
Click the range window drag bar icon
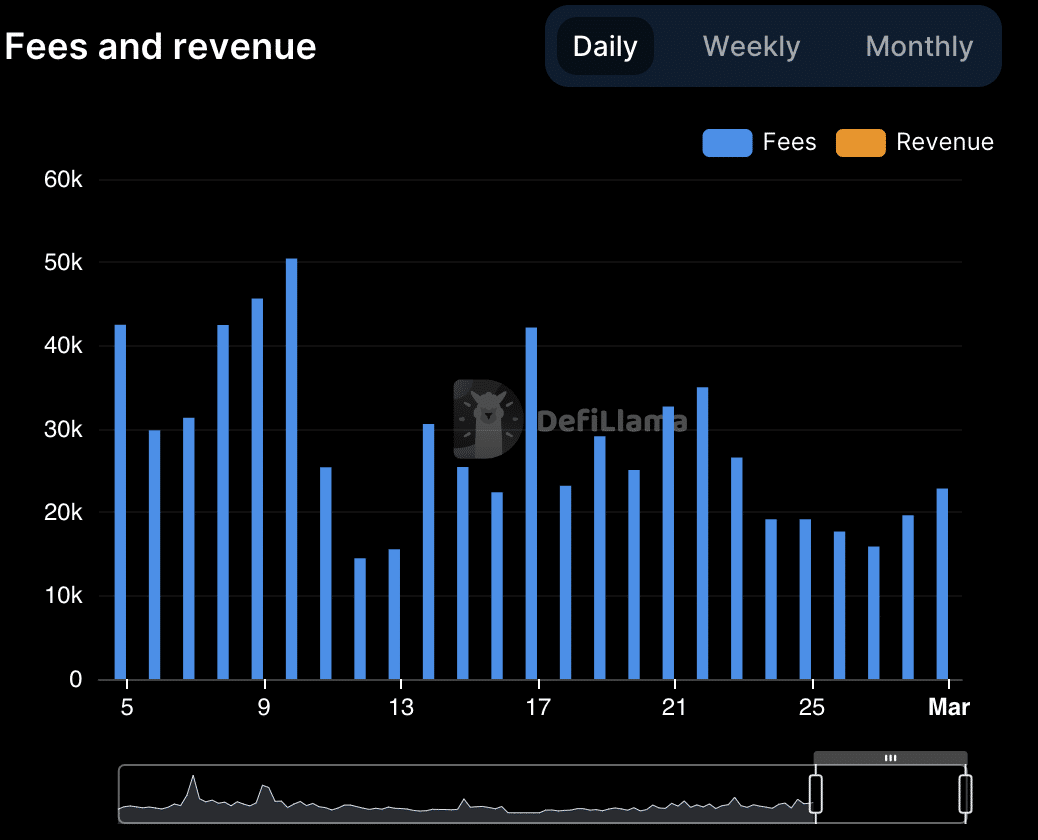click(890, 758)
